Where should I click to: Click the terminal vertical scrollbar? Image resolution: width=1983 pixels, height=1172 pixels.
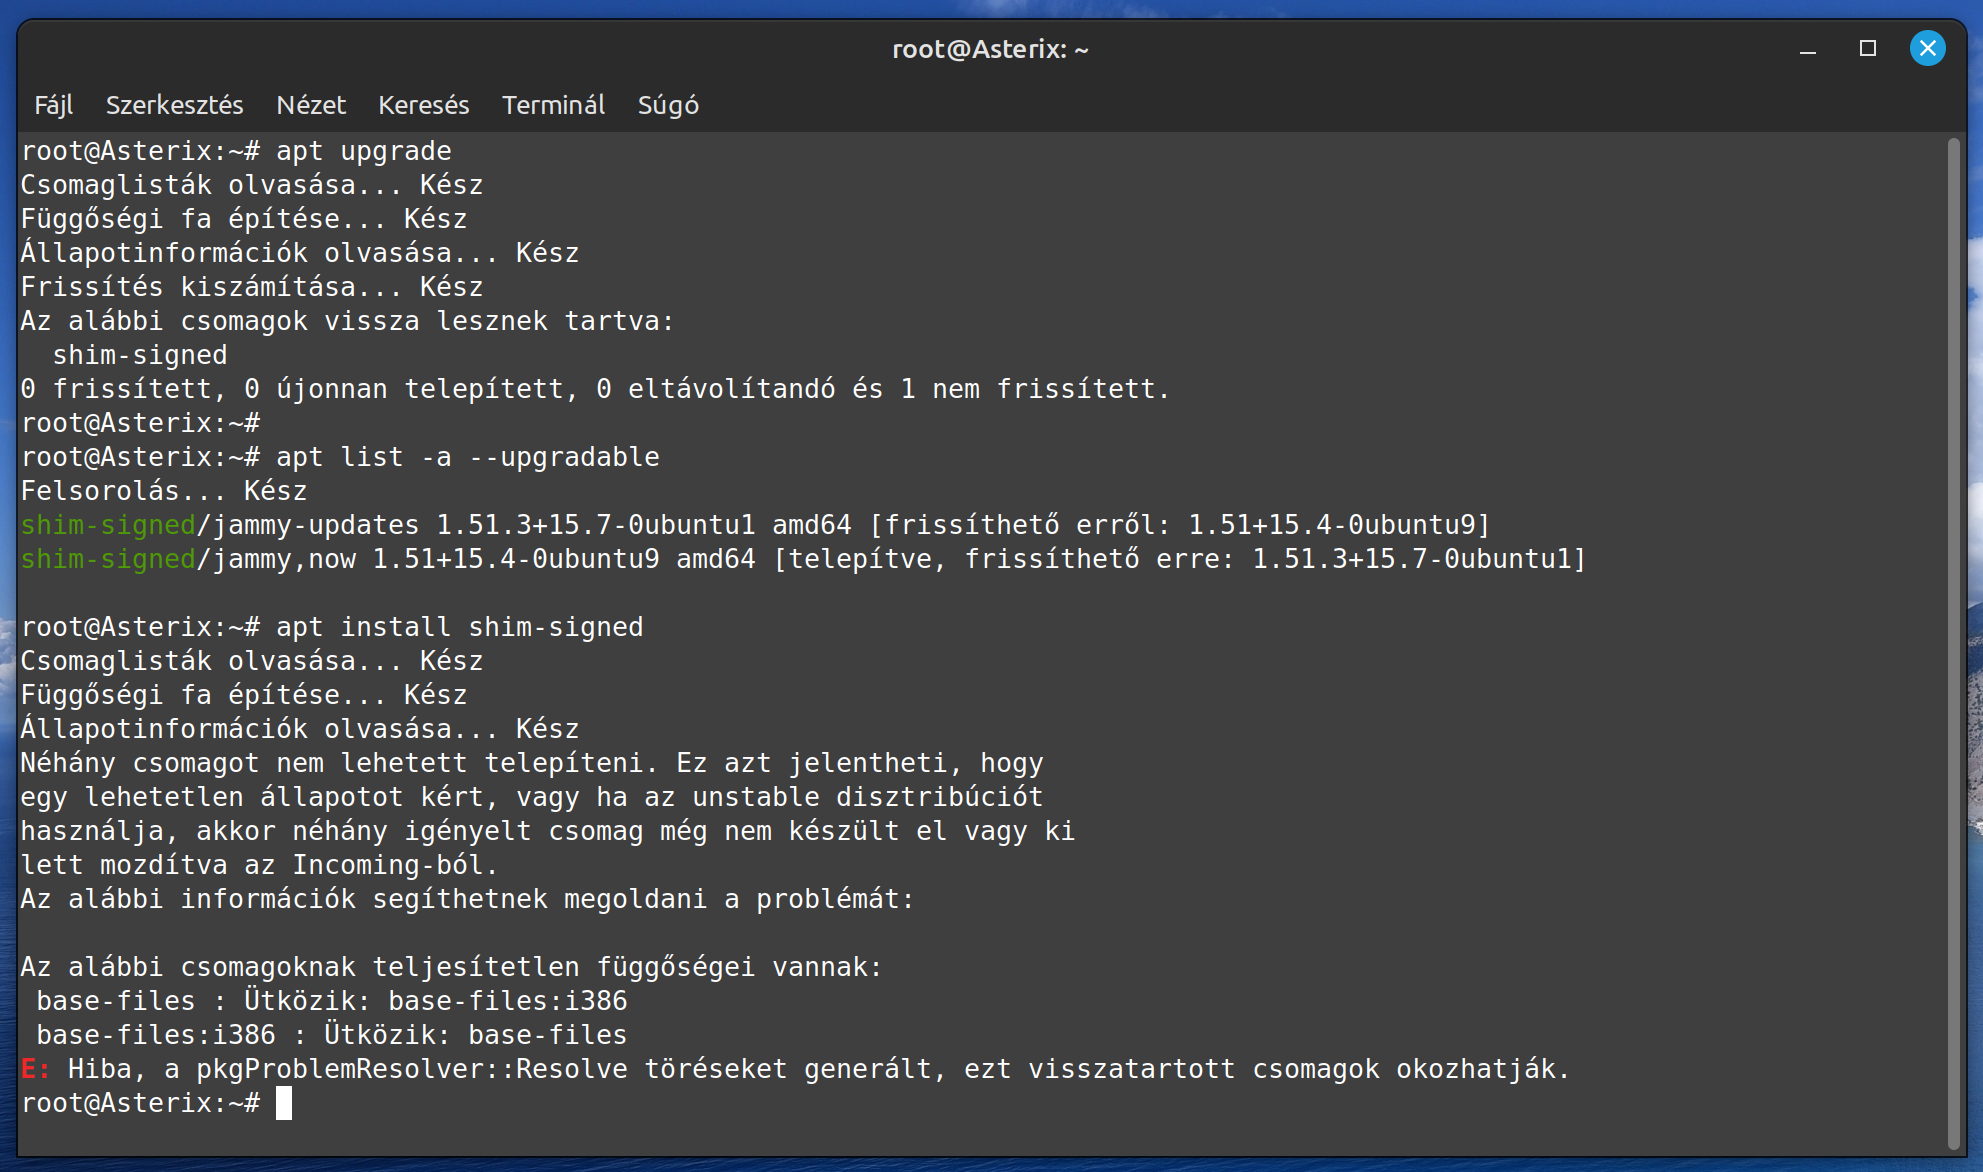[x=1954, y=644]
